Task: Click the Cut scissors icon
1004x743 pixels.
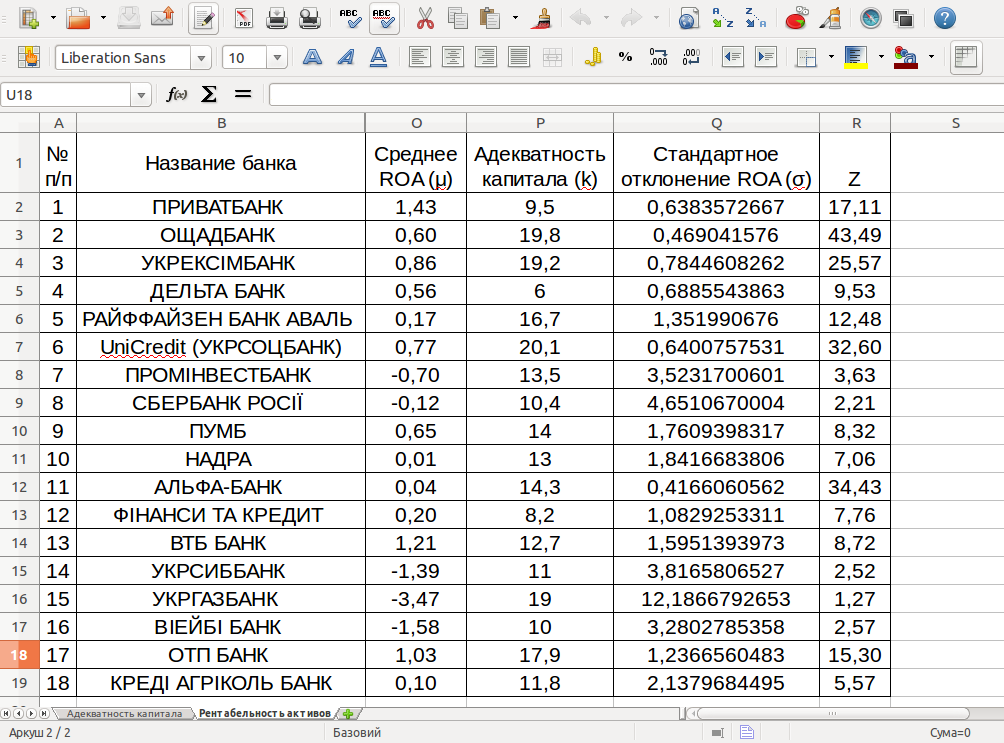Action: (x=425, y=18)
